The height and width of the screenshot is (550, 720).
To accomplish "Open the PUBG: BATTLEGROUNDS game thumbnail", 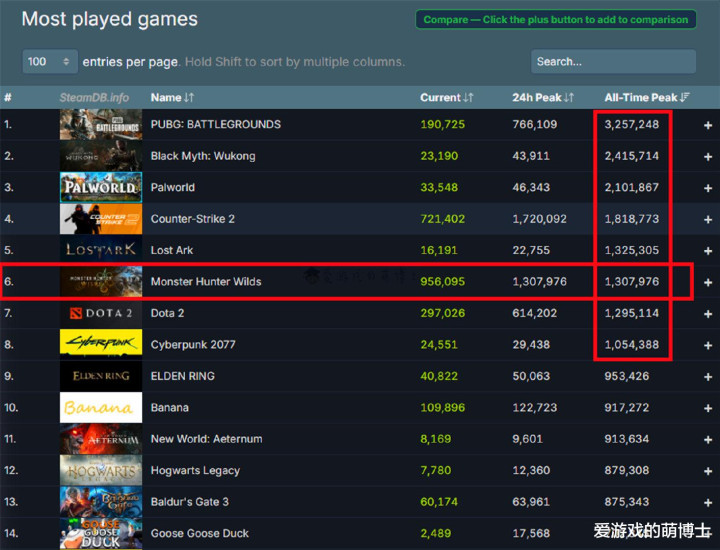I will 101,124.
